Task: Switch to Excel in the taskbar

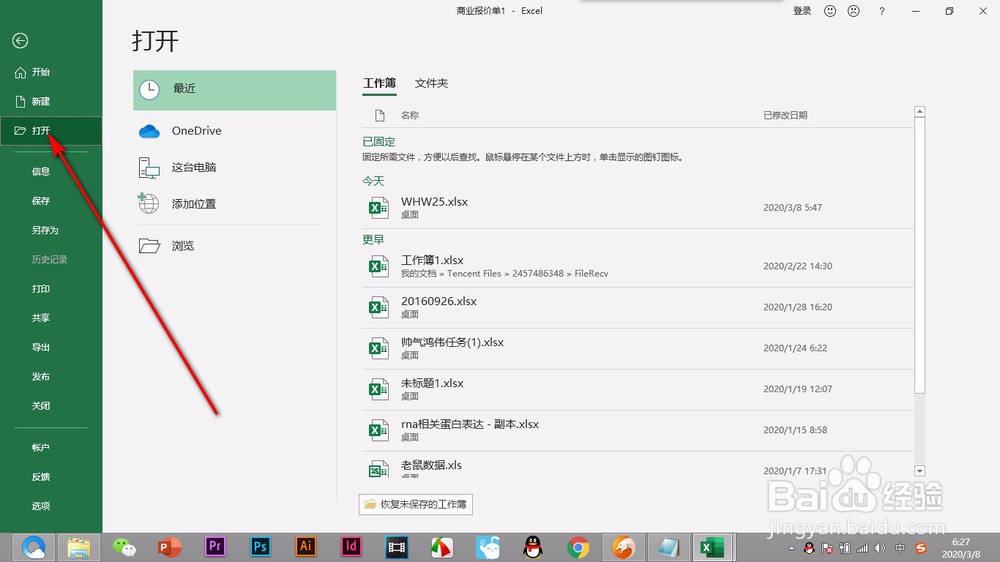Action: pyautogui.click(x=712, y=547)
